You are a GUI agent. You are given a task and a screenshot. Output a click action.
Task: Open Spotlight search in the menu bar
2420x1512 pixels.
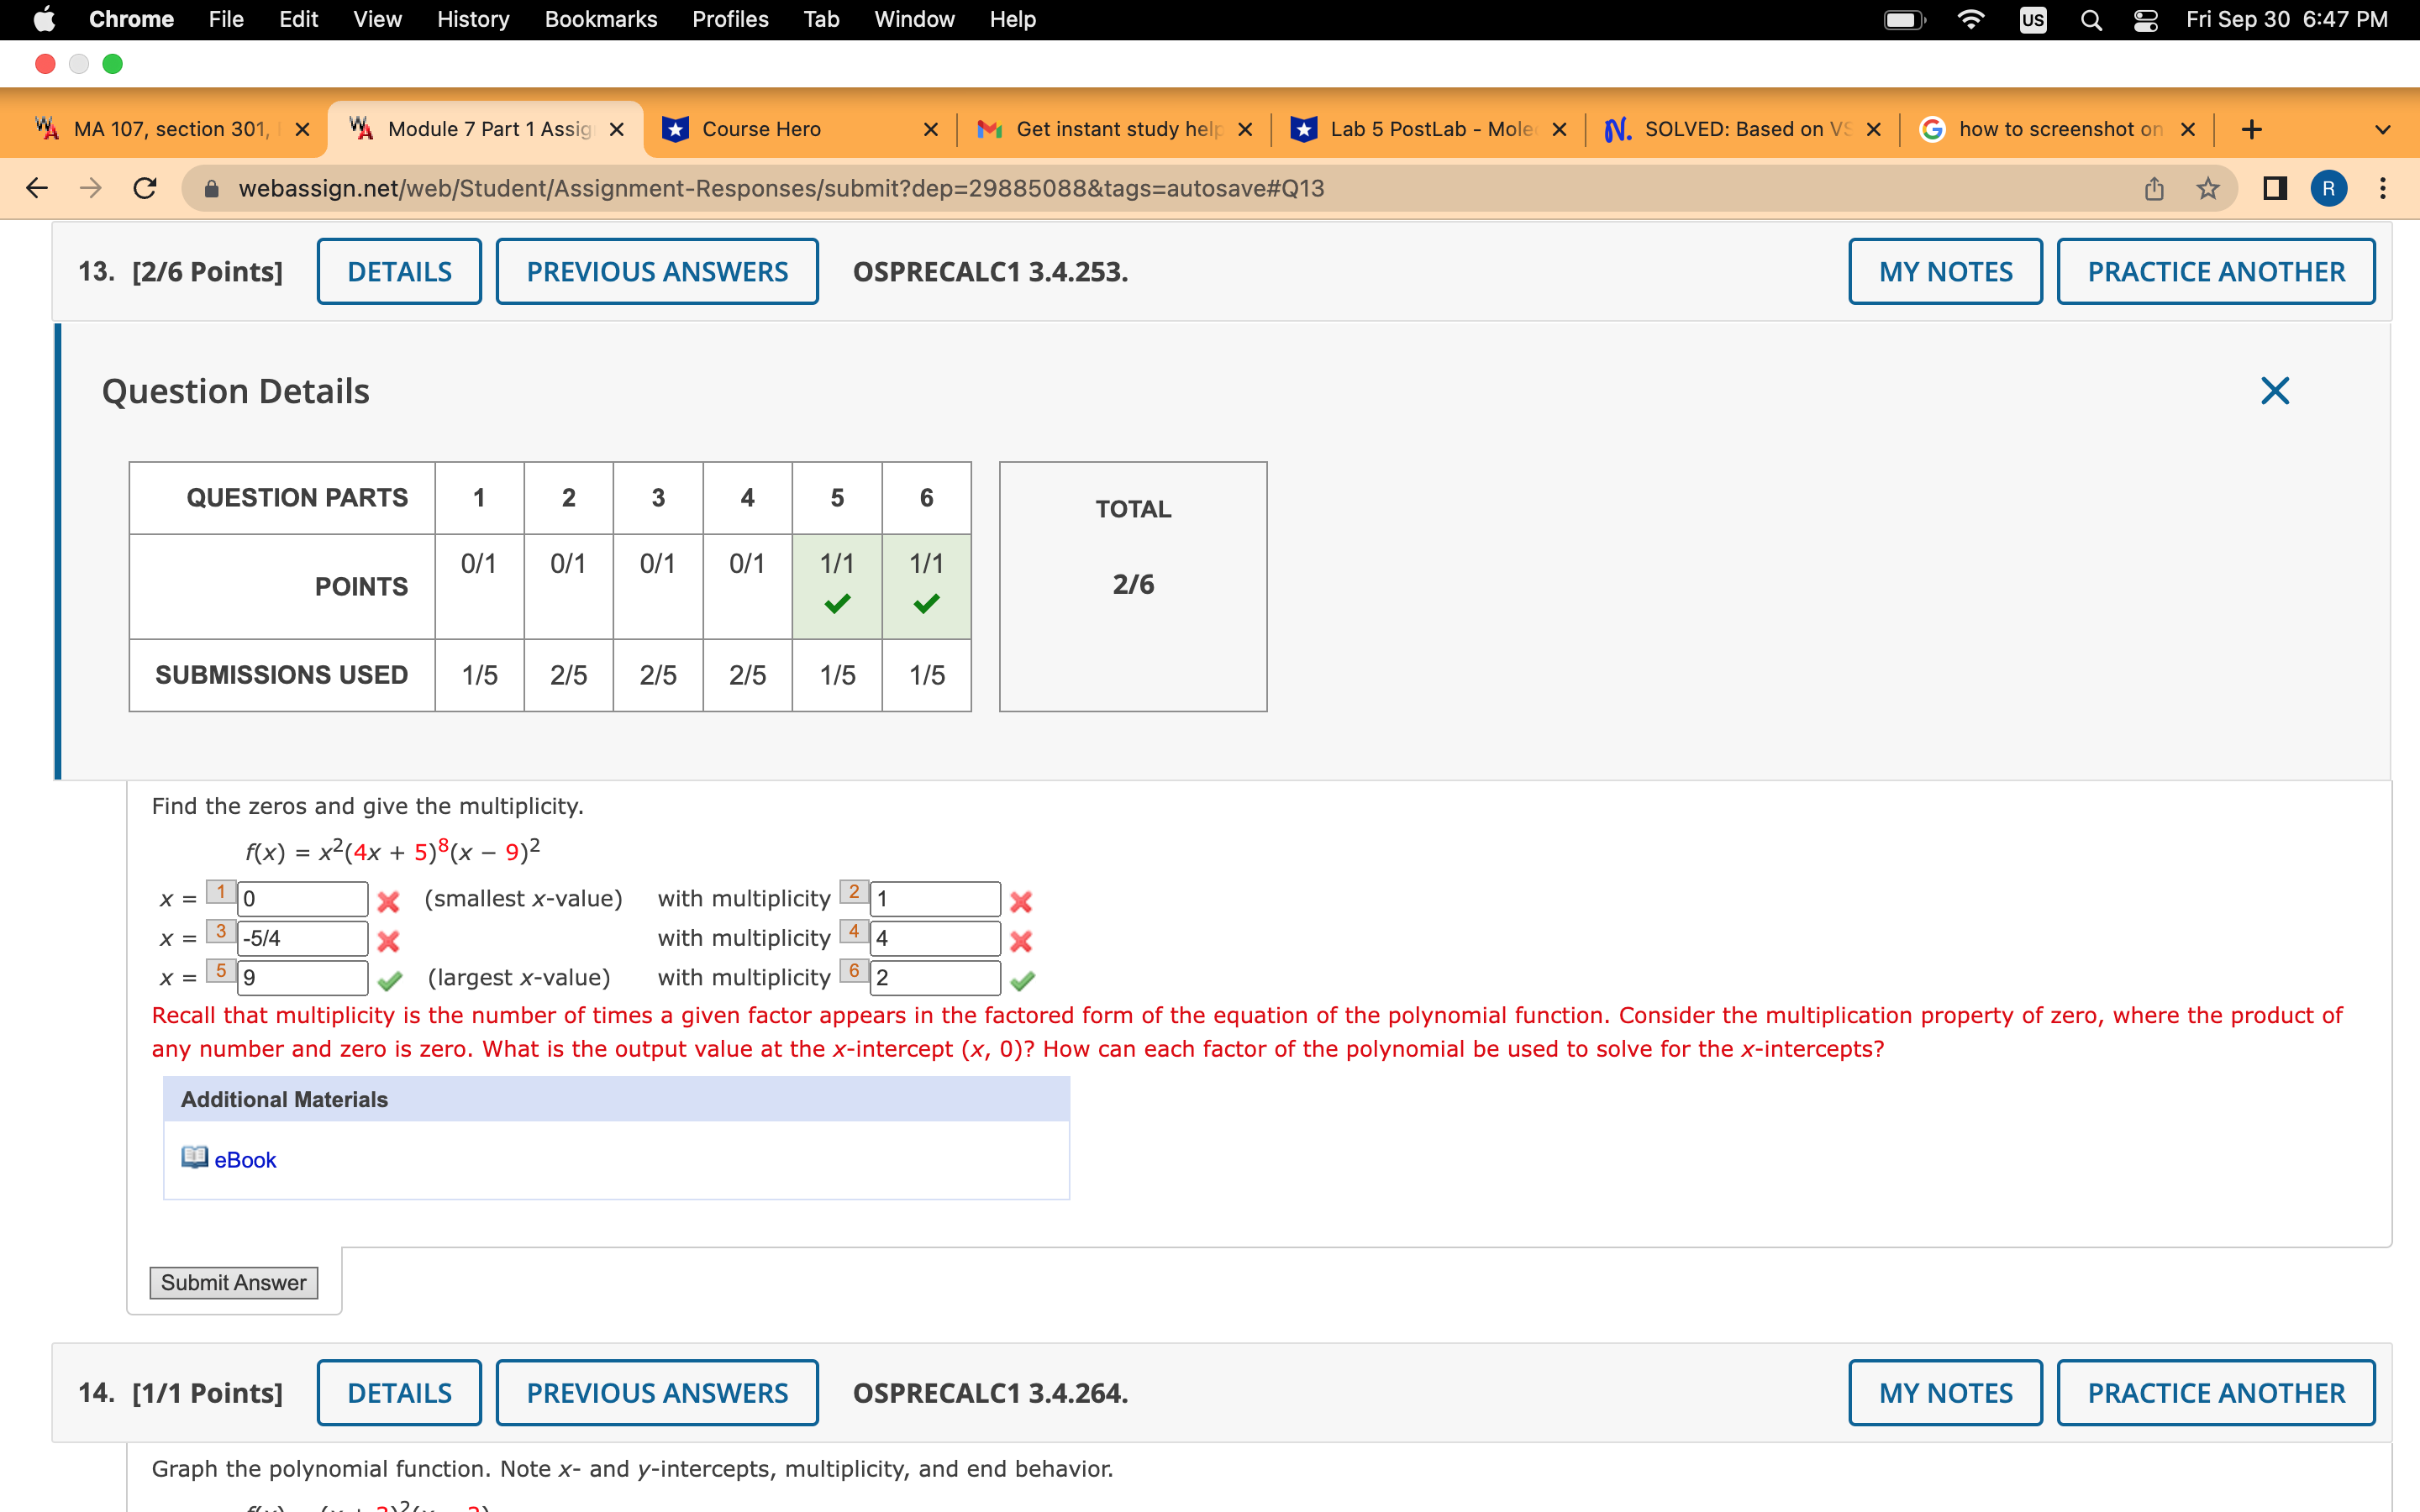pyautogui.click(x=2091, y=19)
